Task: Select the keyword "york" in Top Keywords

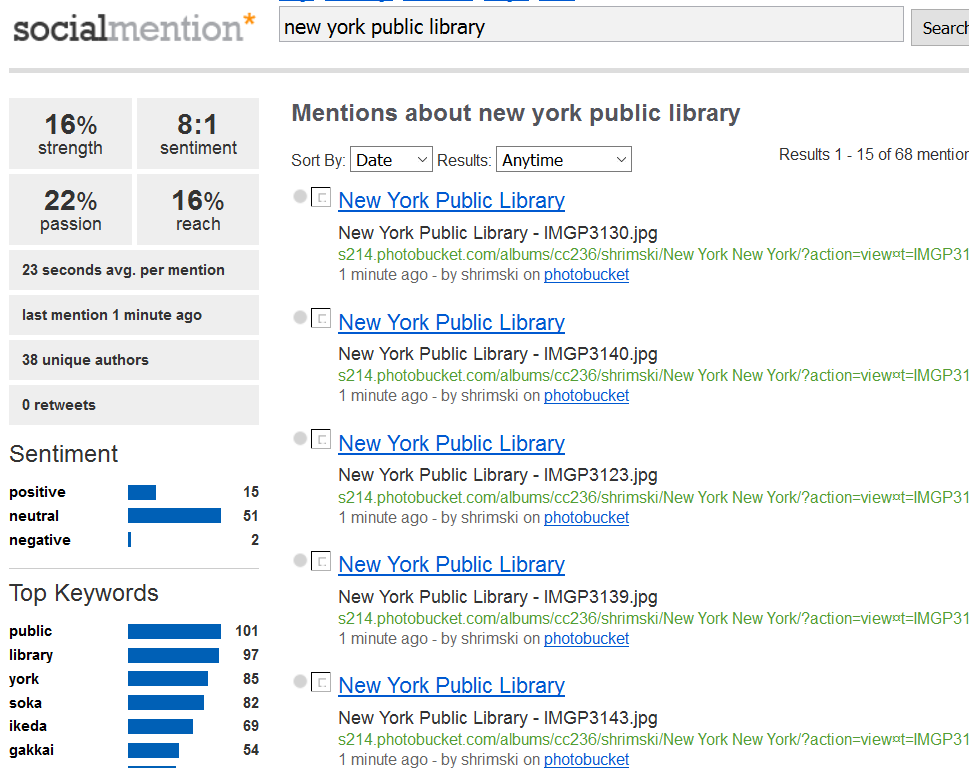Action: point(23,679)
